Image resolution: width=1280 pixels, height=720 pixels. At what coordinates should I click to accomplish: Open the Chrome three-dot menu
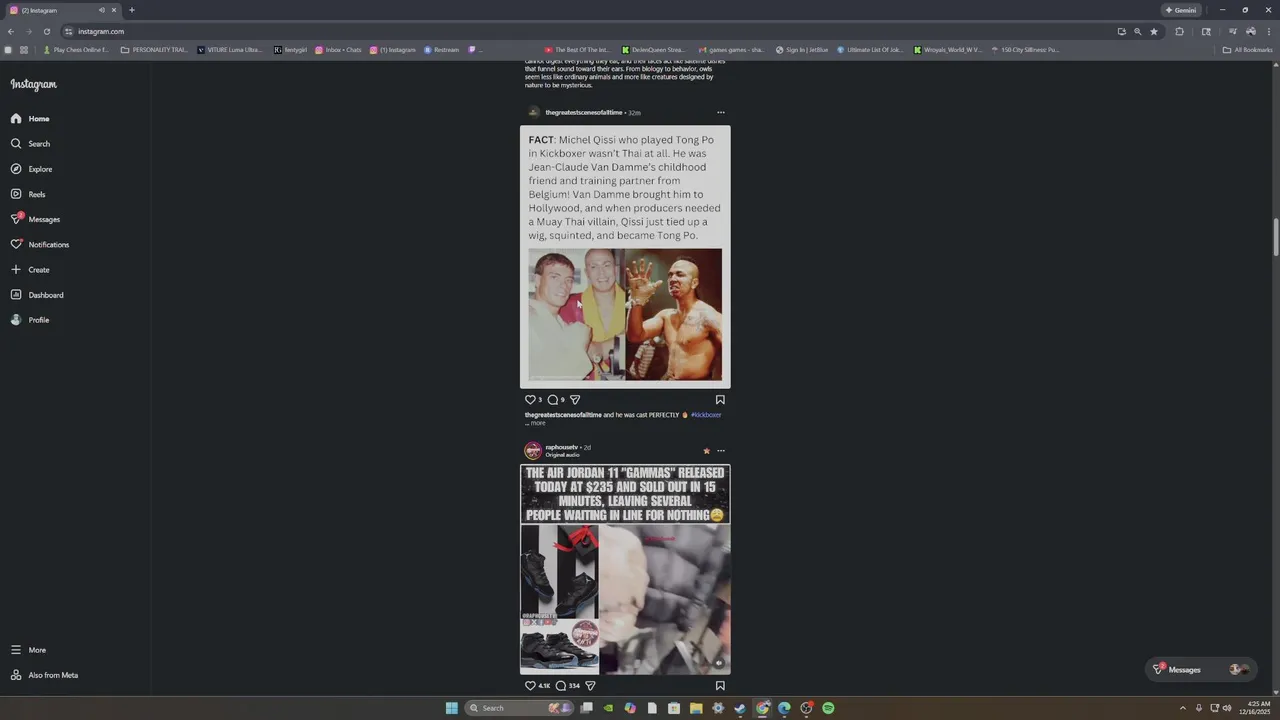tap(1269, 31)
